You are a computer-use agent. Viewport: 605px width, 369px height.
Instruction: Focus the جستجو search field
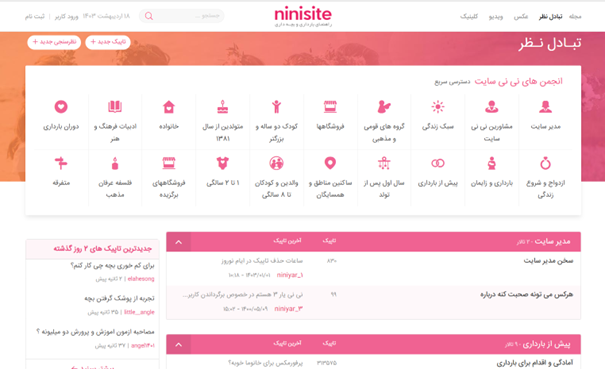click(181, 16)
